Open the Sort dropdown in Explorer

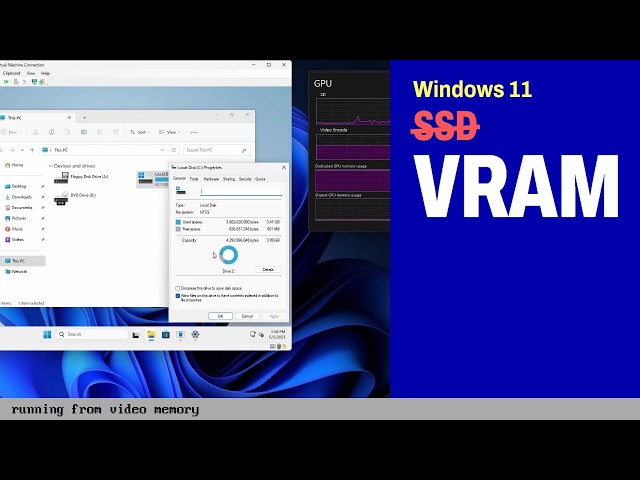tap(139, 132)
